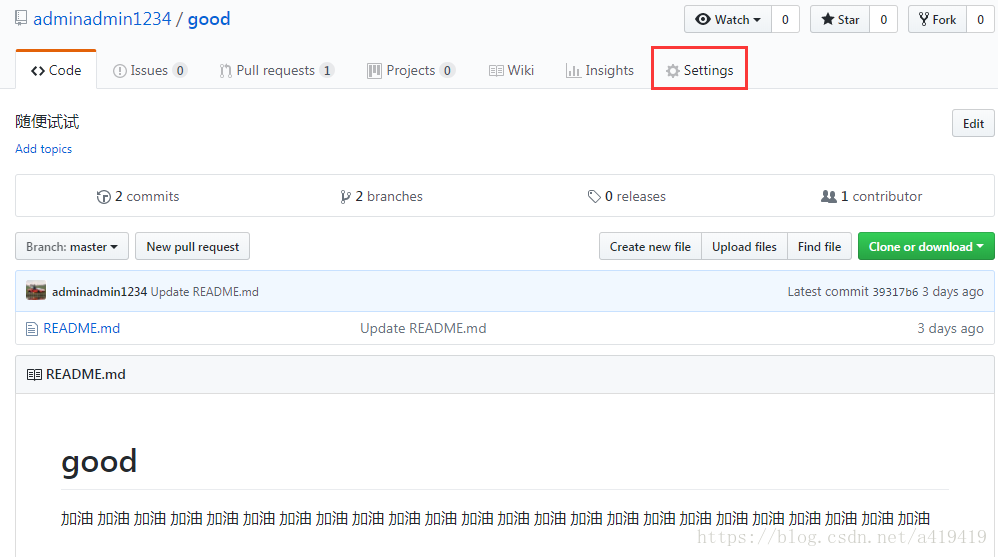Open the Issues tab

[x=150, y=70]
